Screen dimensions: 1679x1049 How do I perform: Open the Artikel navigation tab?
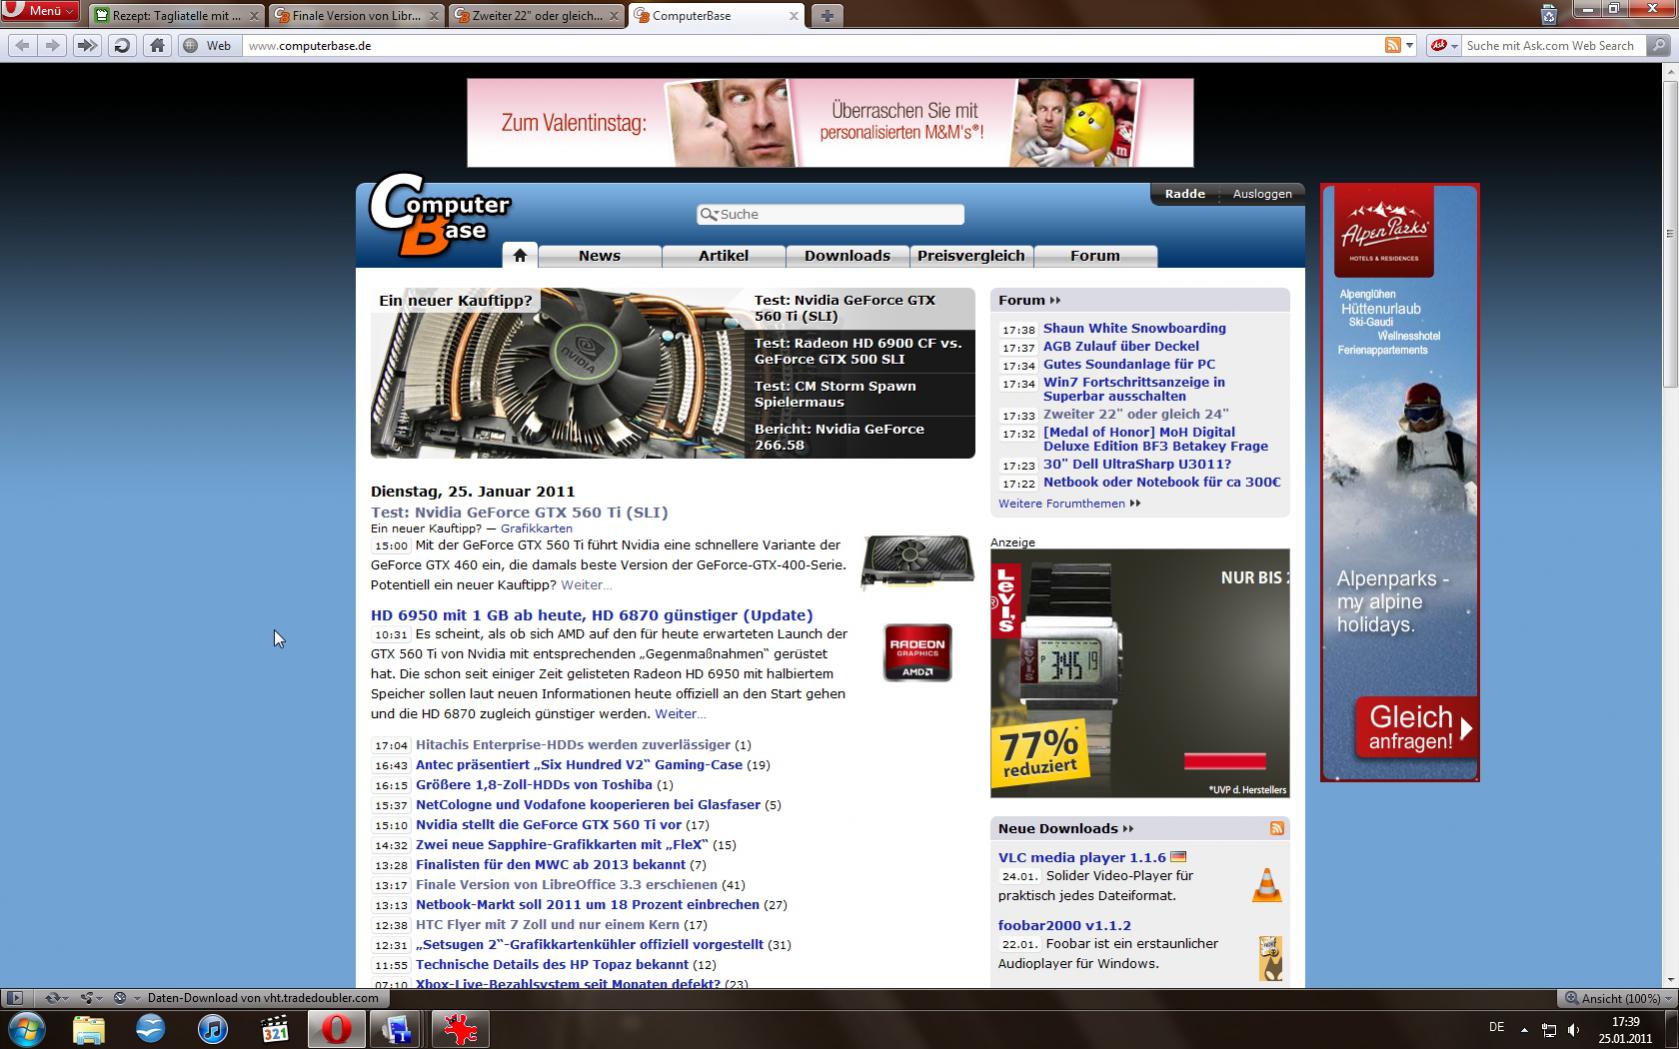point(723,256)
